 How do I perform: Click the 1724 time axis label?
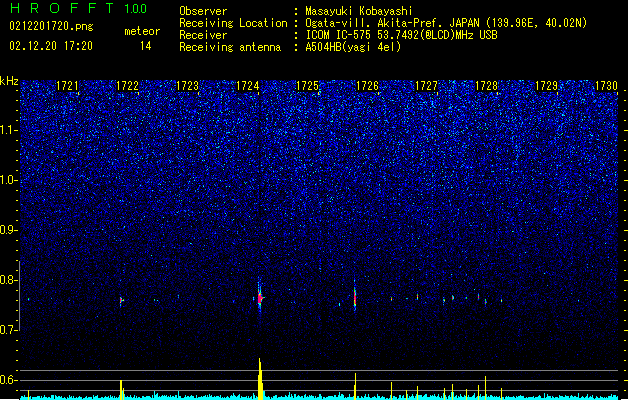[248, 85]
